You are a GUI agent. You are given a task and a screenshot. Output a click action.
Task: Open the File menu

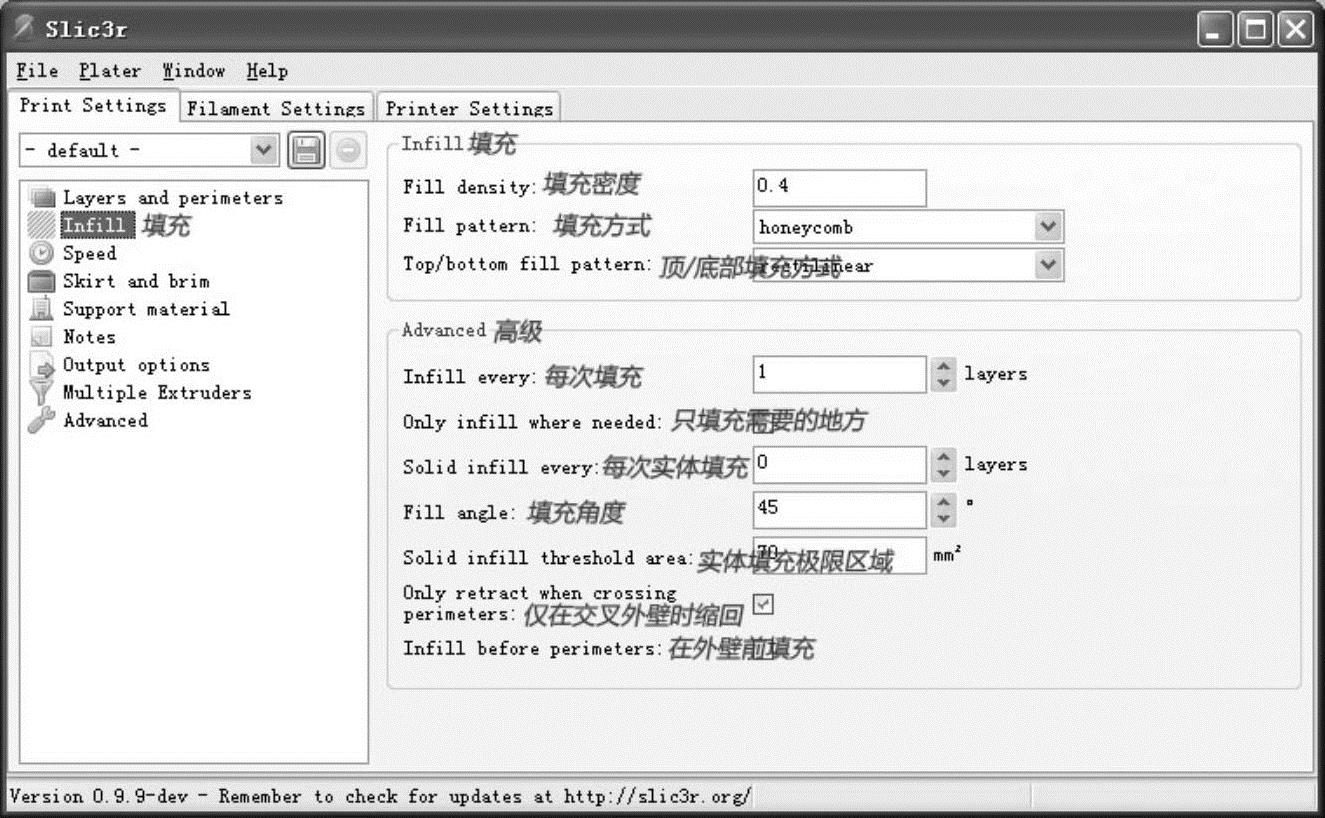(38, 71)
